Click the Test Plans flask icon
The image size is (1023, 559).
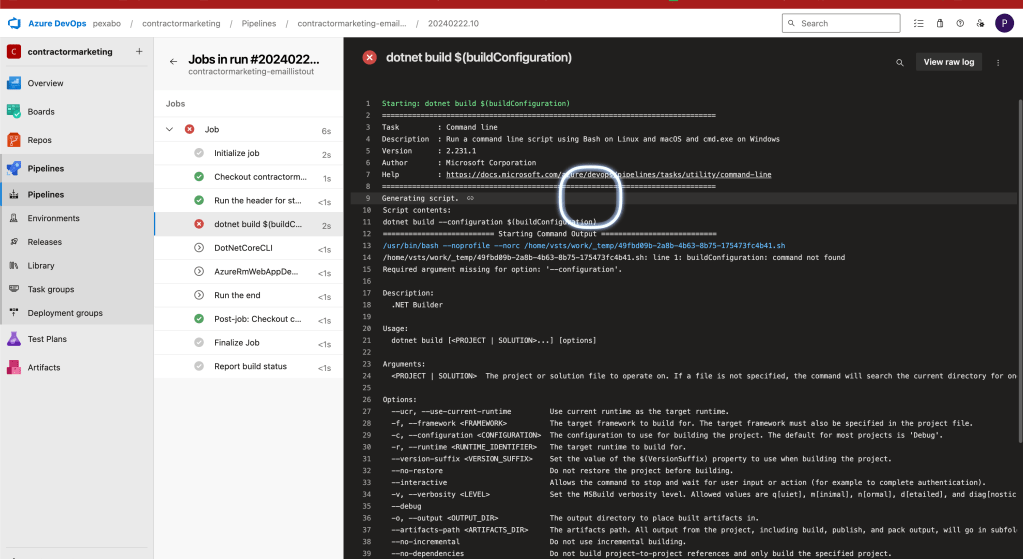click(x=14, y=339)
